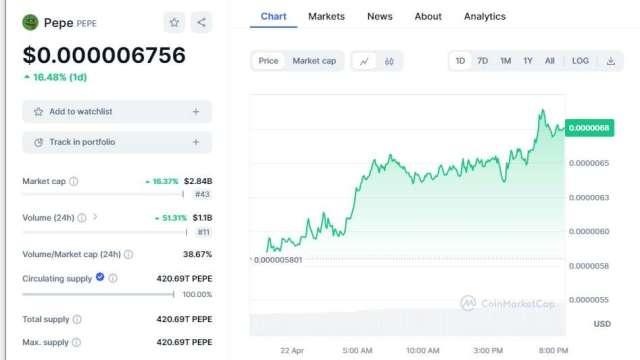Switch to line chart view icon
This screenshot has width=640, height=360.
(x=364, y=61)
